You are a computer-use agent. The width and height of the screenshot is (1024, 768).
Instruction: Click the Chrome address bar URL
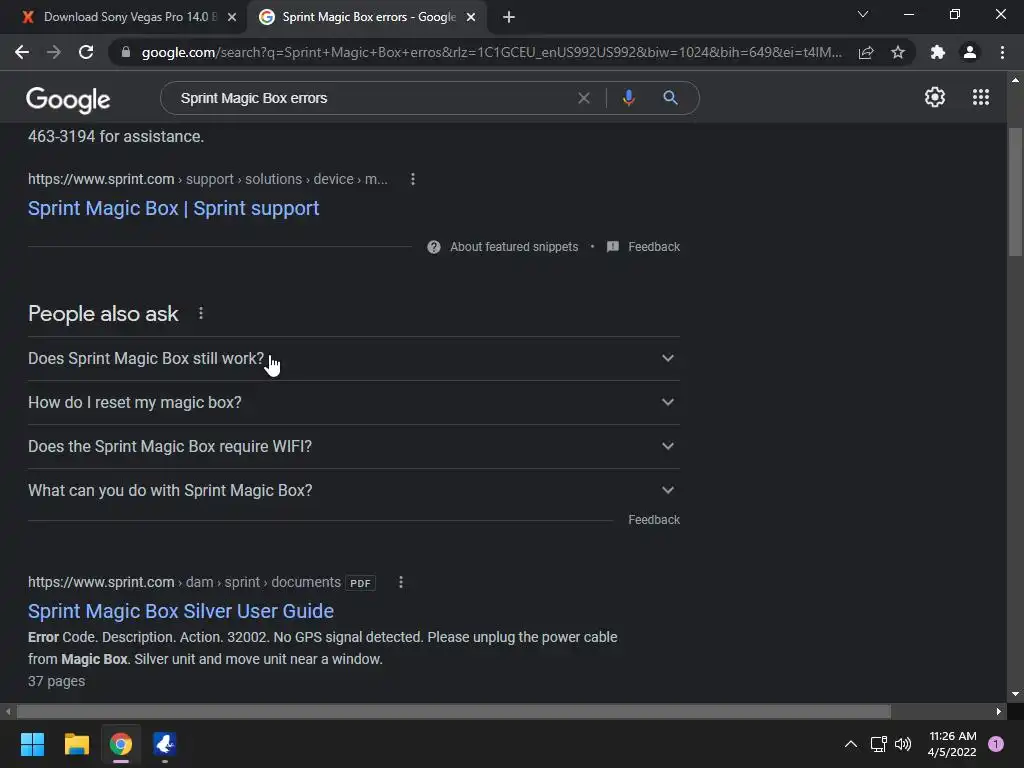(491, 52)
